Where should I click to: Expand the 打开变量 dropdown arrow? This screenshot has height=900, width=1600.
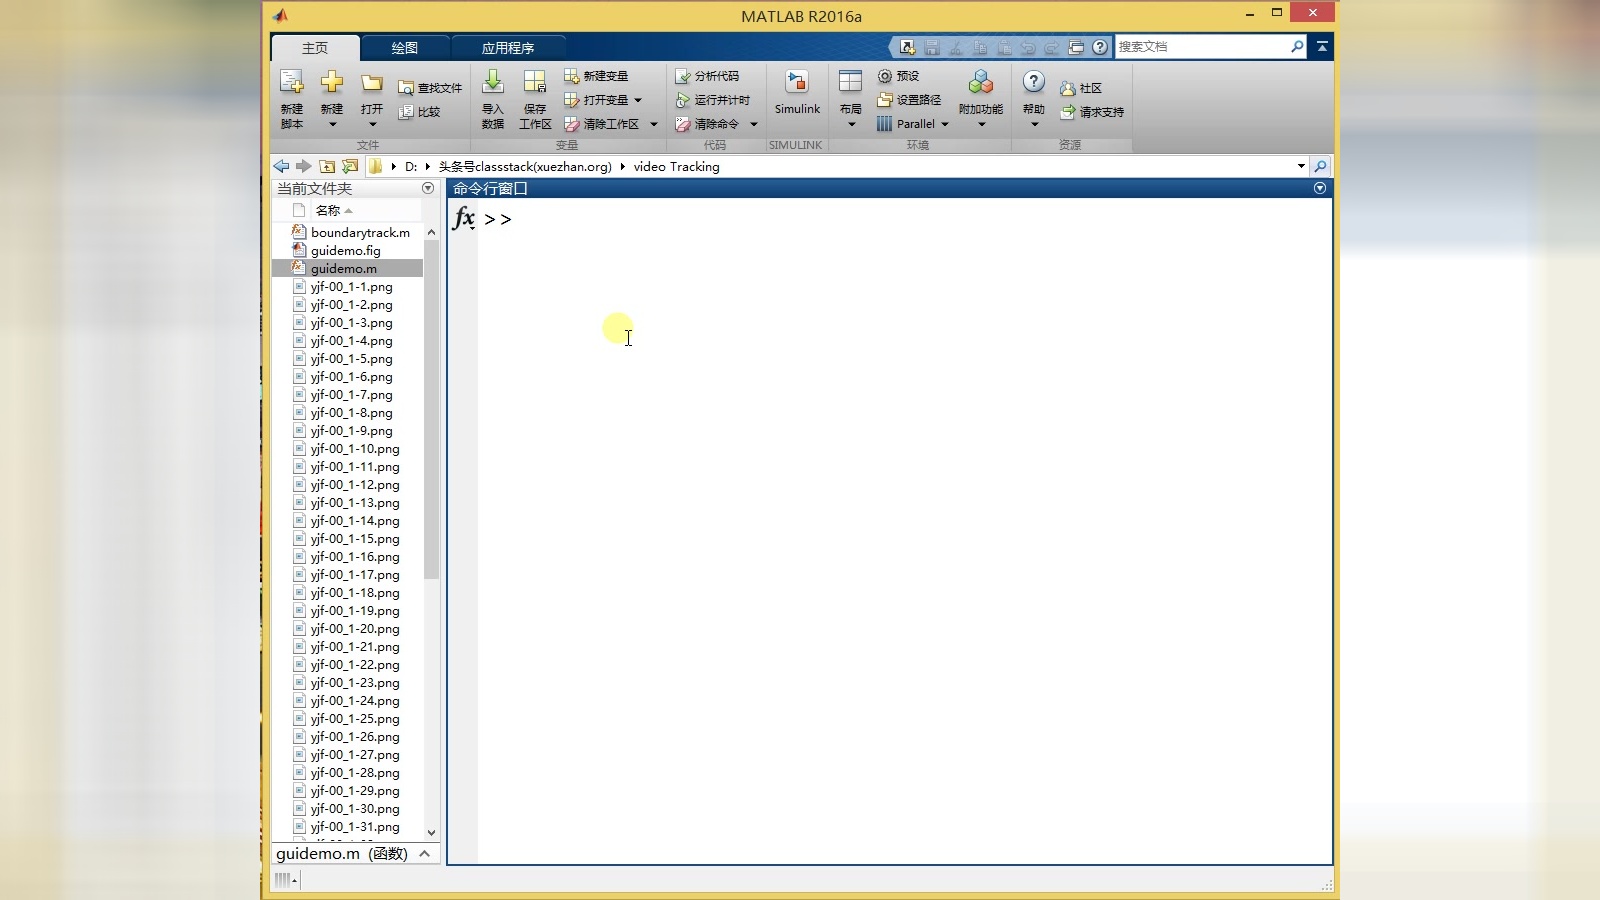(x=638, y=100)
